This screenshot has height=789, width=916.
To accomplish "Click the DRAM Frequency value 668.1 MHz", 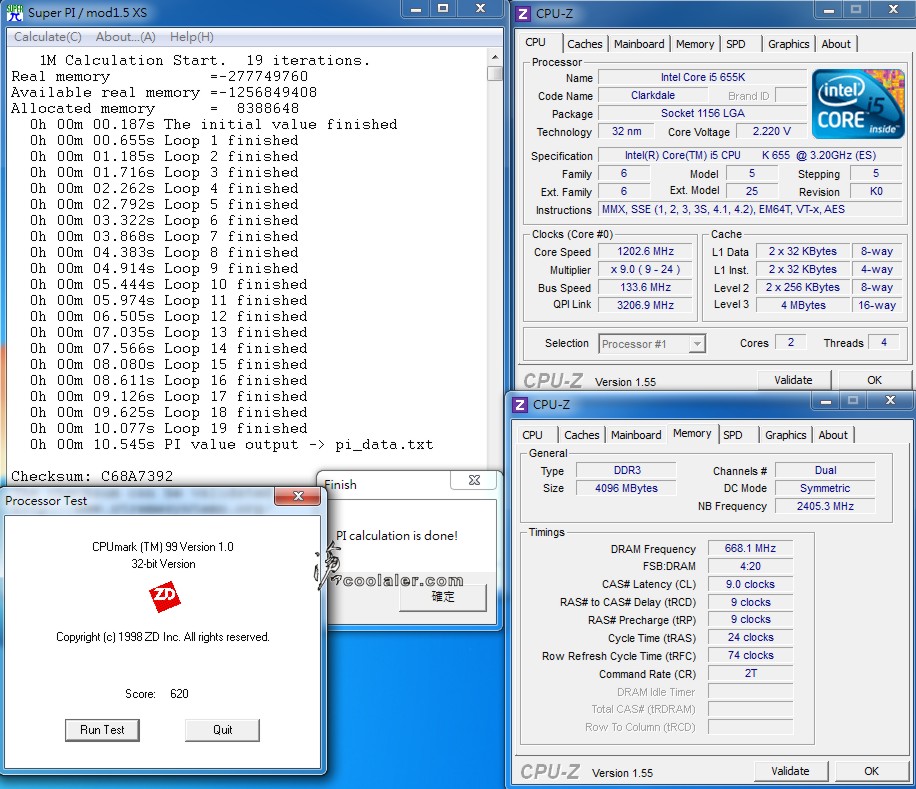I will coord(750,548).
